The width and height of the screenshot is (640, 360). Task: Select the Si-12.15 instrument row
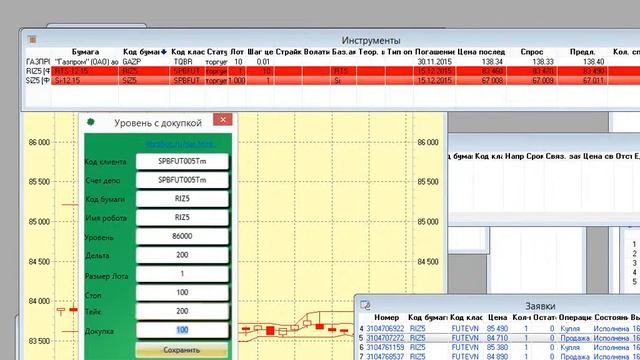pyautogui.click(x=333, y=80)
